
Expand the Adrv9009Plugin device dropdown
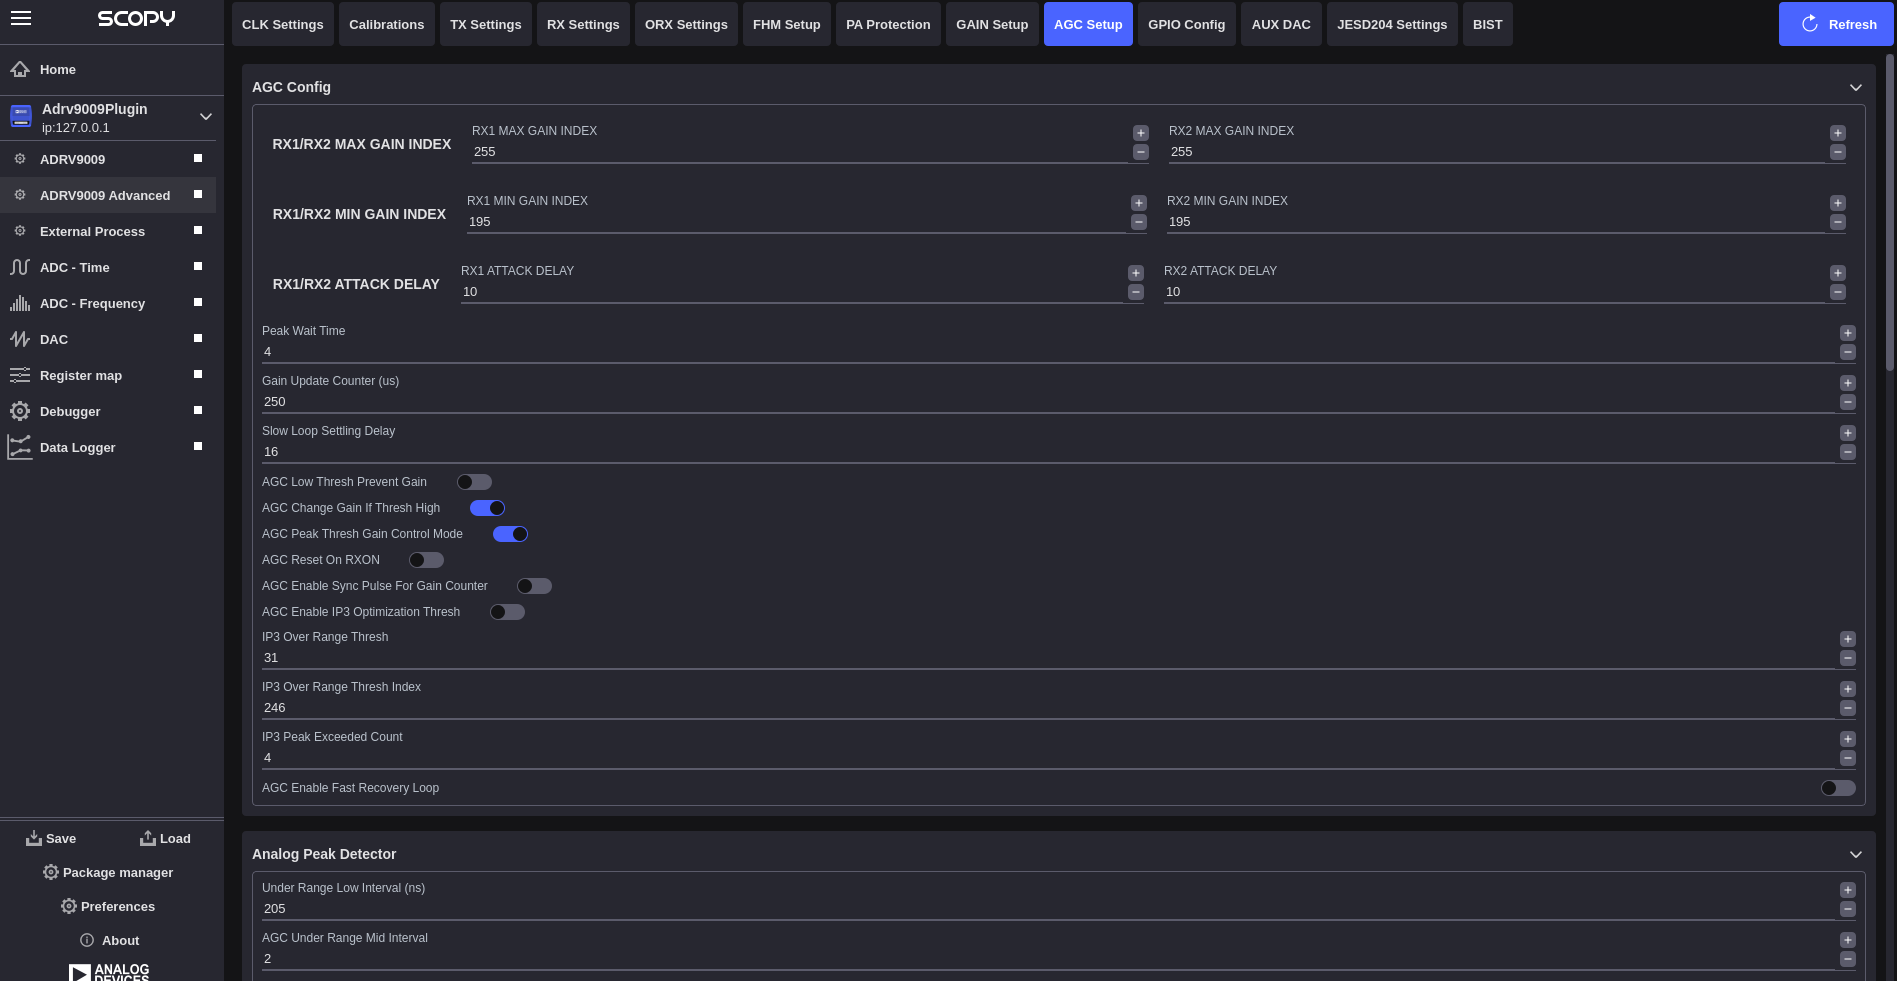[x=206, y=117]
